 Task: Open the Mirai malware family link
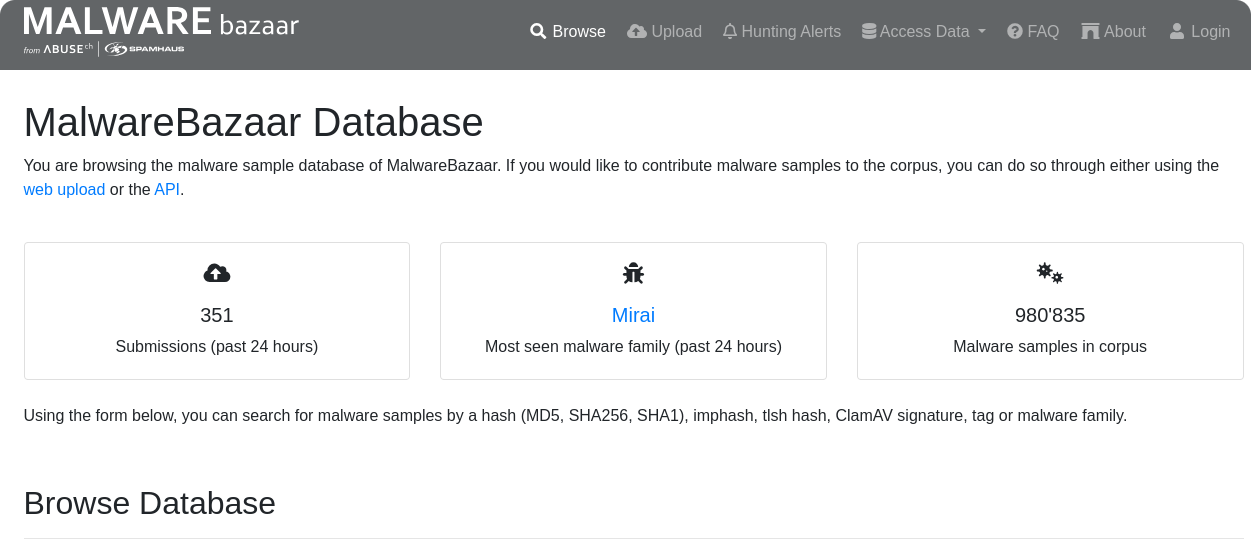[x=633, y=315]
